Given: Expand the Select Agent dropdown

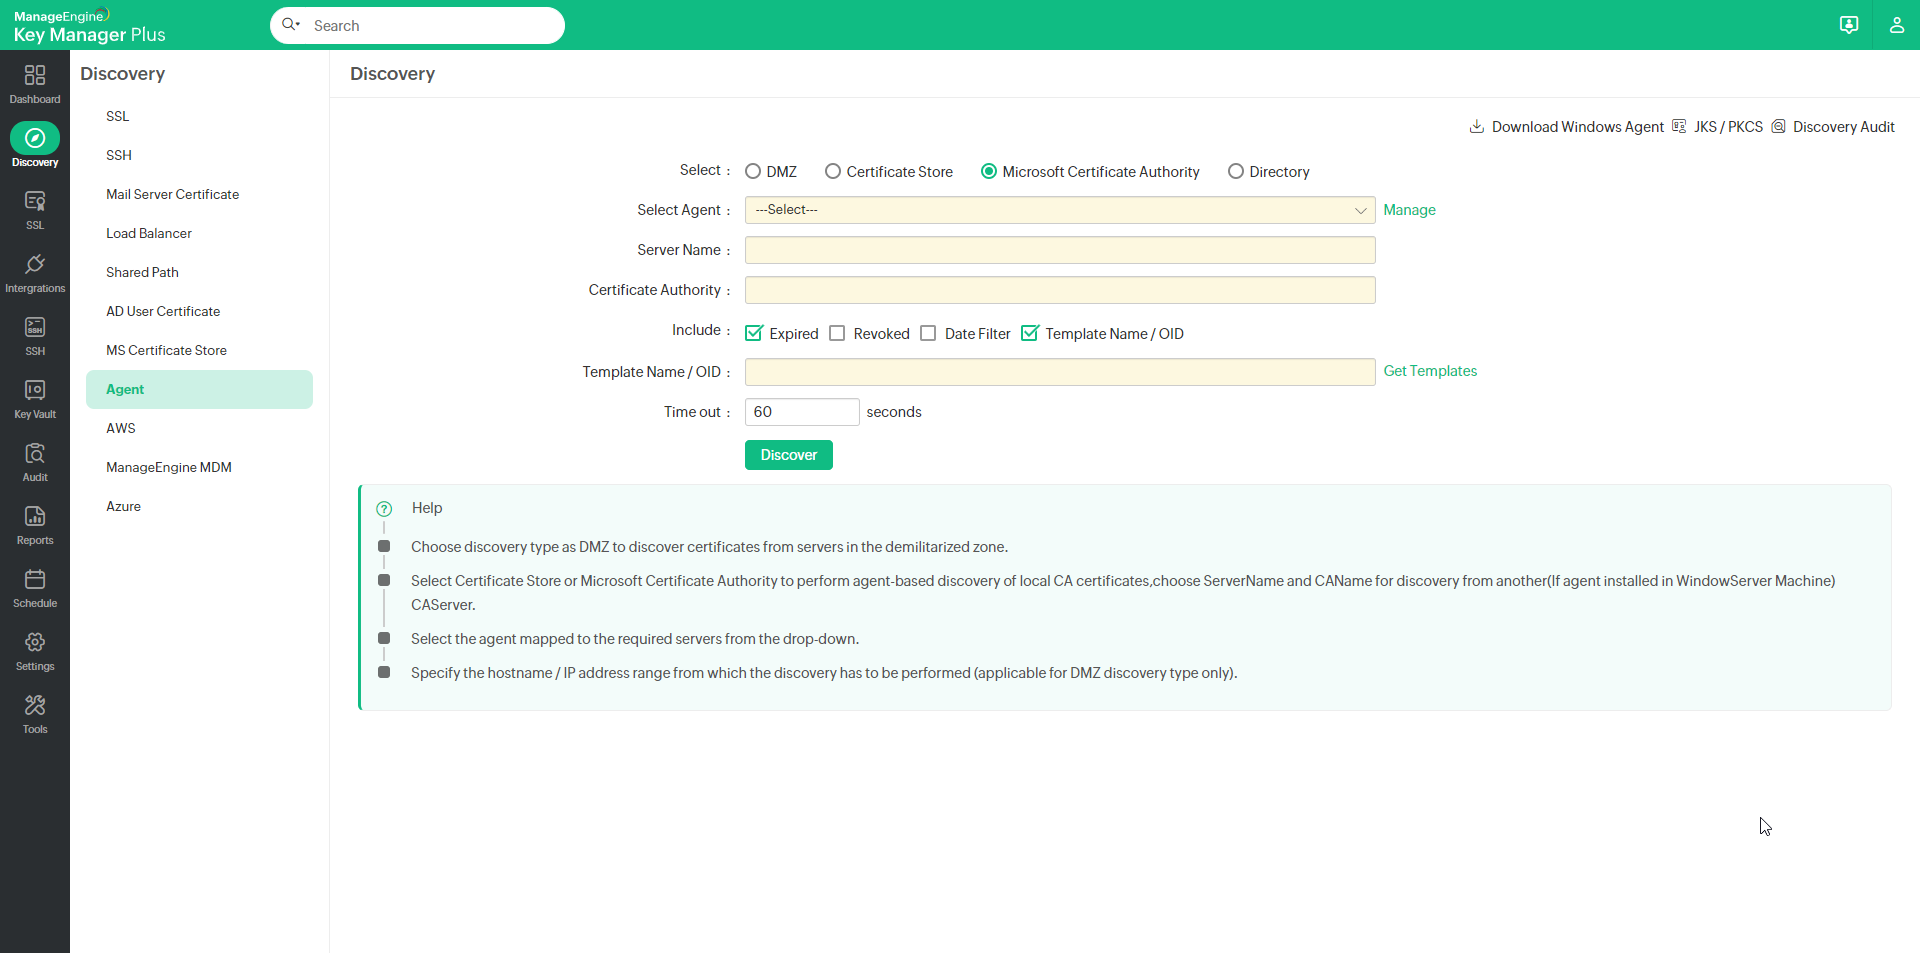Looking at the screenshot, I should (1060, 210).
